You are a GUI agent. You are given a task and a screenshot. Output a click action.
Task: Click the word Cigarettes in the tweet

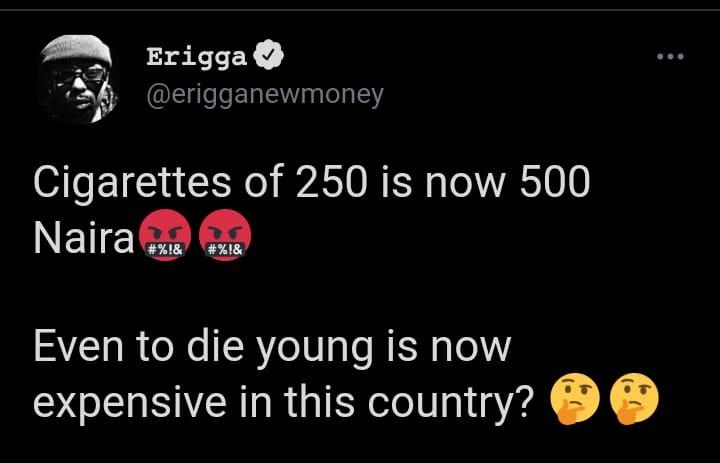tap(133, 183)
